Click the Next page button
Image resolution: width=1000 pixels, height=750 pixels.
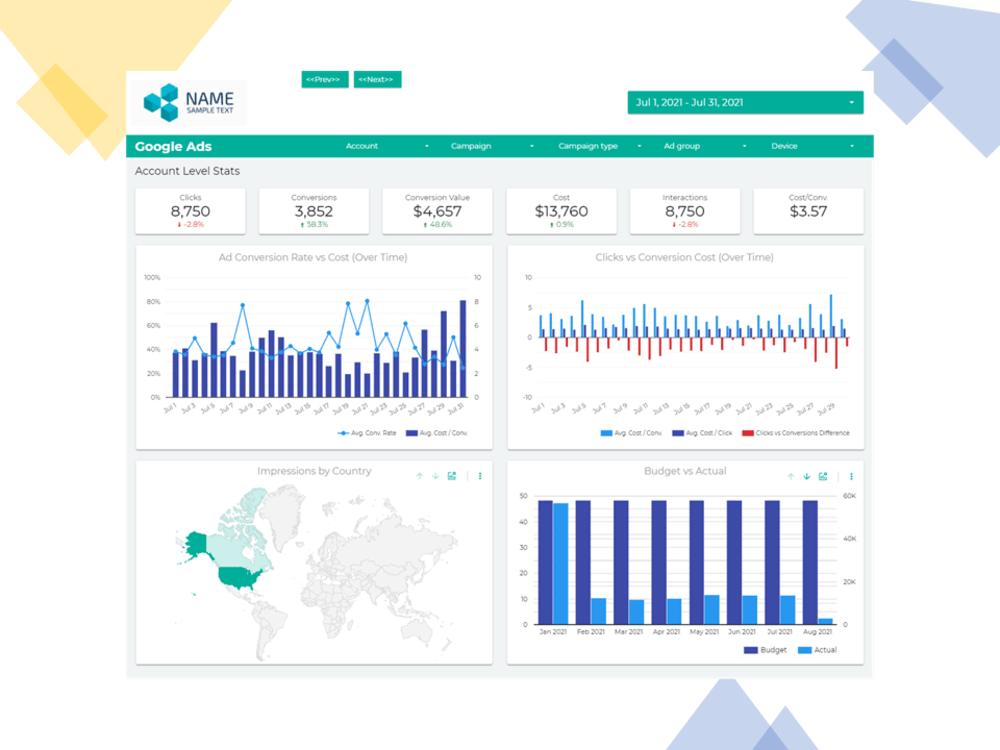(377, 78)
